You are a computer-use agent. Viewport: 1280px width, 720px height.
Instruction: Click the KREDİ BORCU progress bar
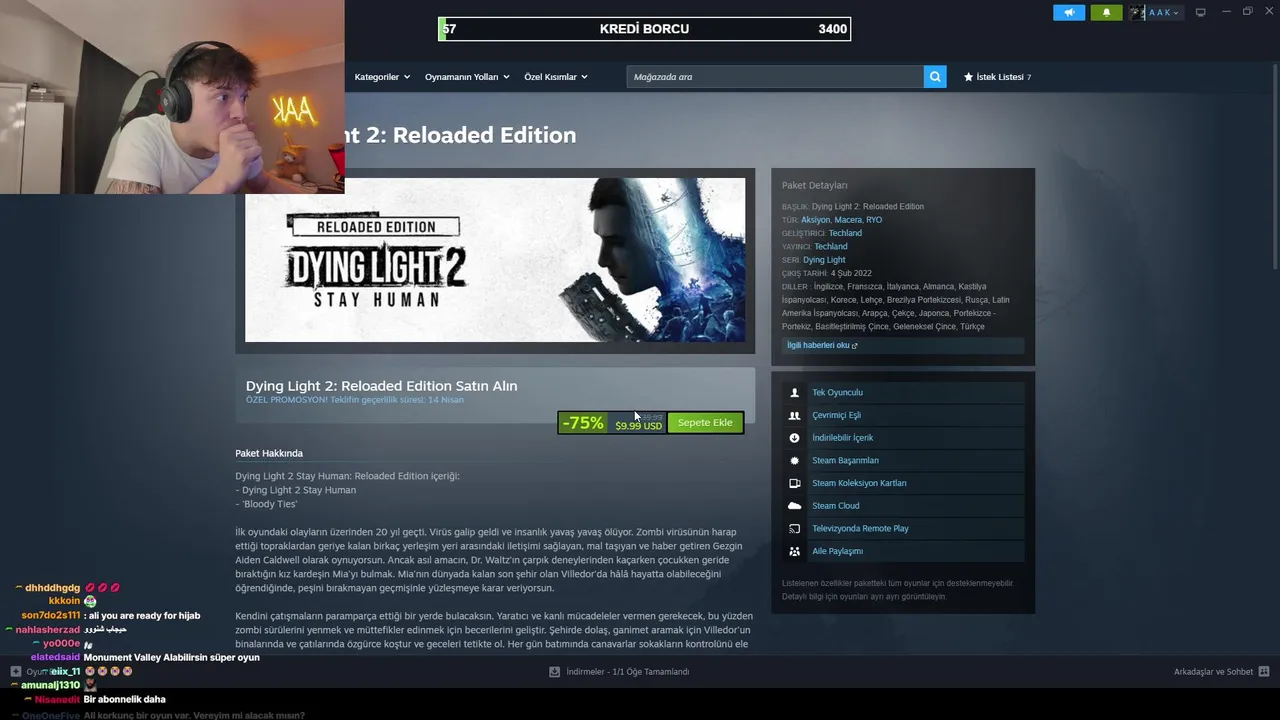645,29
